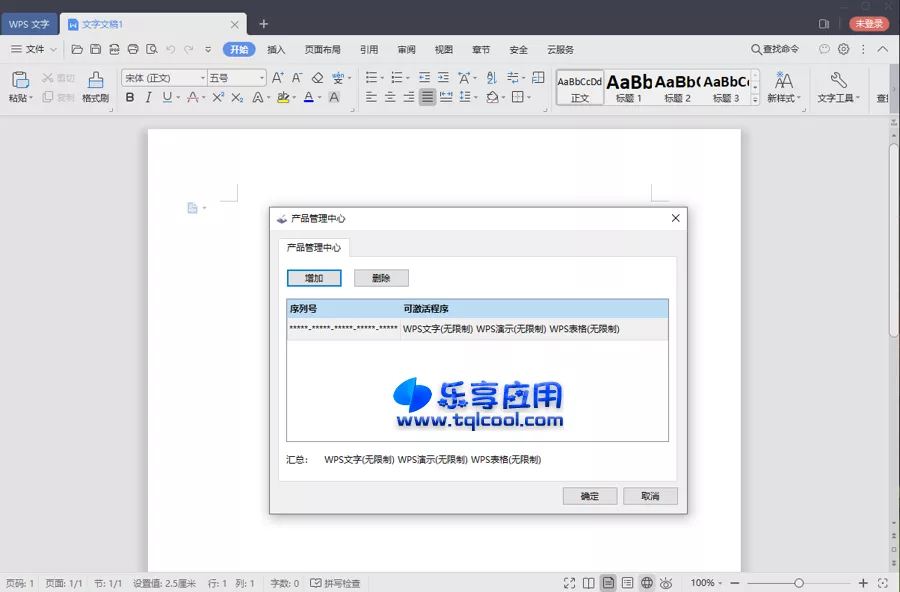The width and height of the screenshot is (900, 592).
Task: Click the eye-protection mode icon in status bar
Action: coord(664,582)
